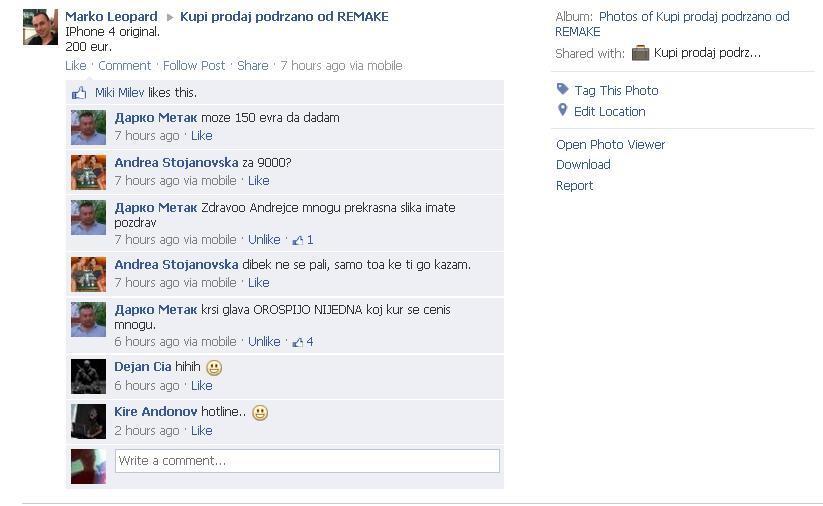Report this photo
Image resolution: width=823 pixels, height=506 pixels.
point(574,186)
